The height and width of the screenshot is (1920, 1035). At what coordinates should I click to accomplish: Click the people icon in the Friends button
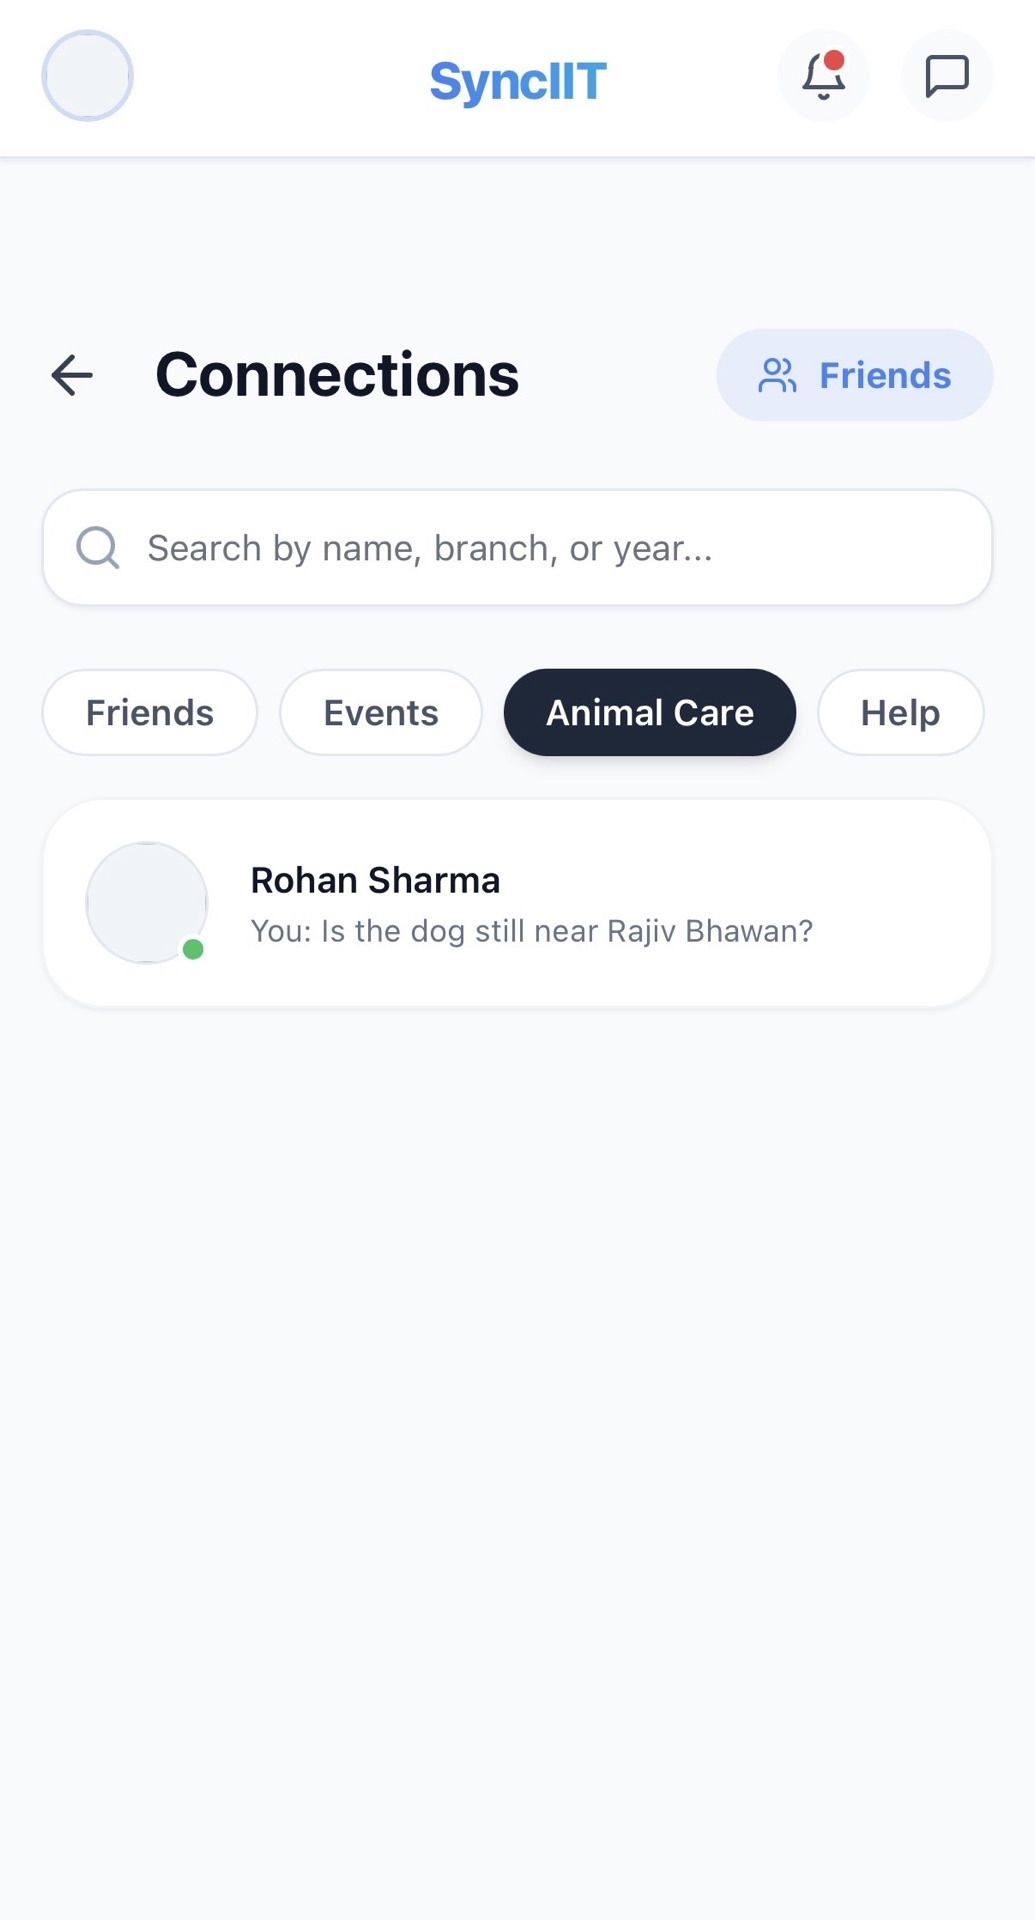pos(777,375)
